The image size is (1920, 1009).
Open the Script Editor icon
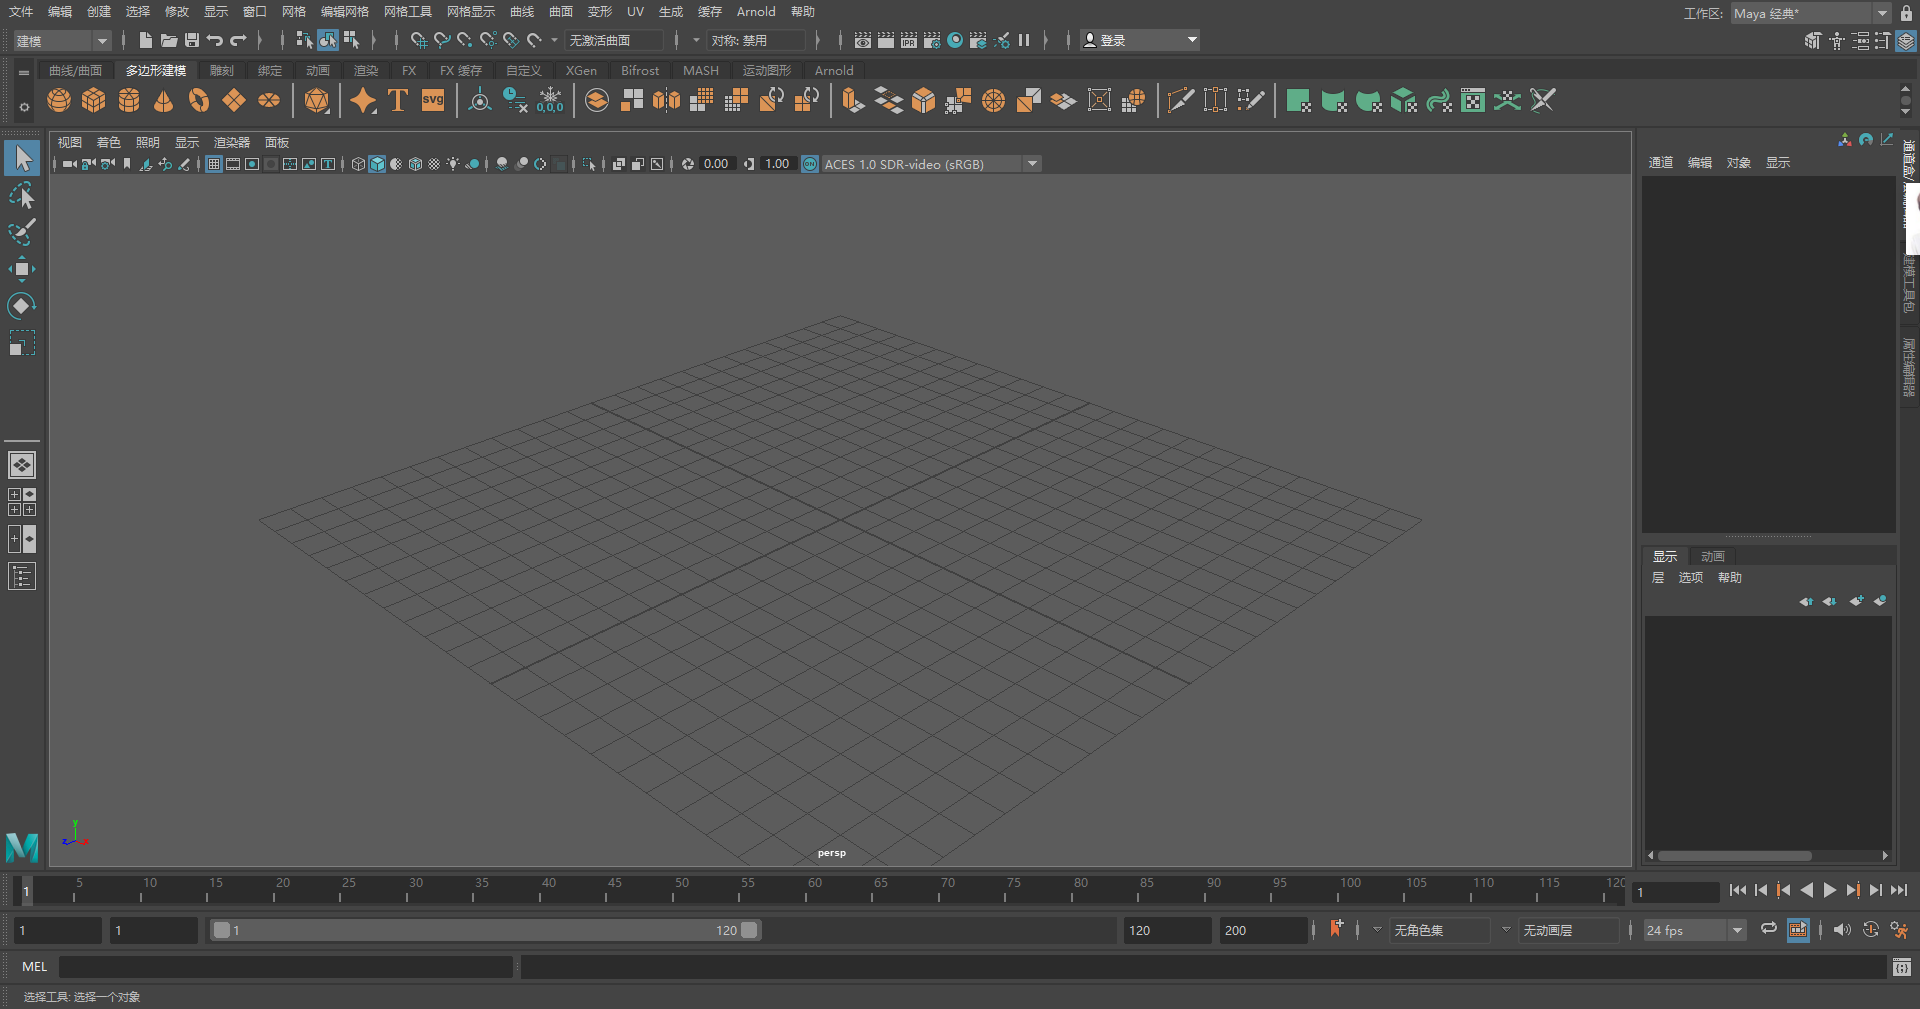coord(1901,967)
